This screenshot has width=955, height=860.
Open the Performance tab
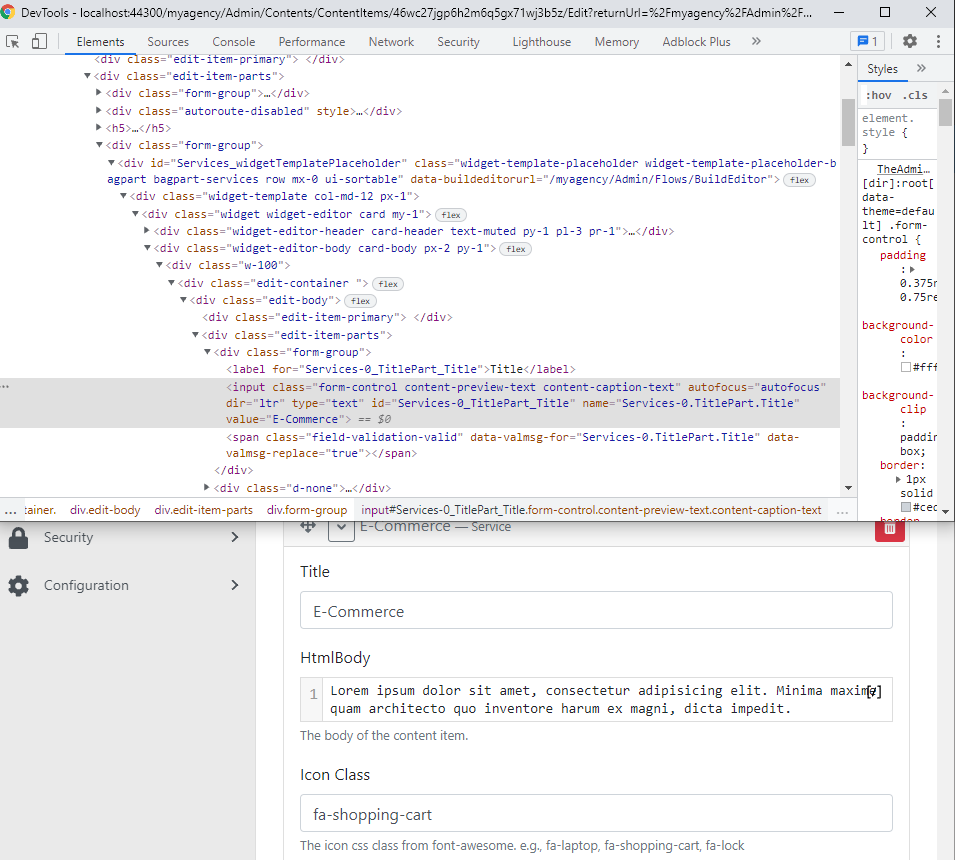[312, 41]
